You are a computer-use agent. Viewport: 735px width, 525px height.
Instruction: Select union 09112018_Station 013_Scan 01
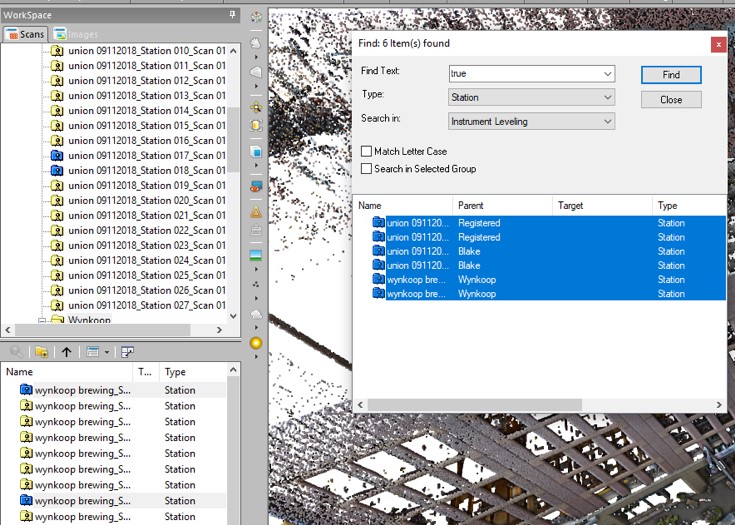pos(147,95)
